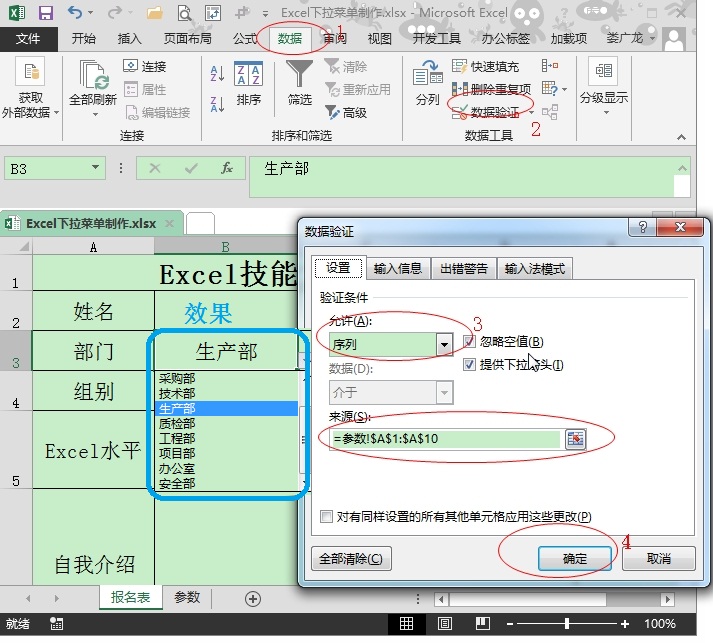Switch to Normal view in status bar
This screenshot has height=643, width=713.
point(407,623)
